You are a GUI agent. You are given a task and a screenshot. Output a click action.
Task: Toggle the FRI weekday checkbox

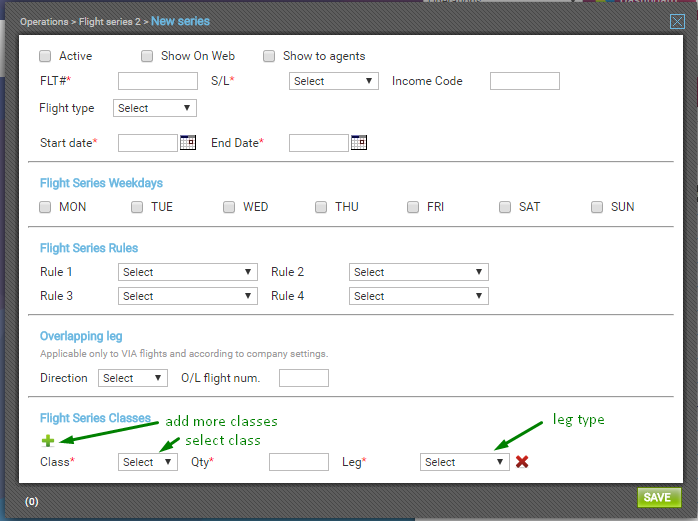coord(413,207)
